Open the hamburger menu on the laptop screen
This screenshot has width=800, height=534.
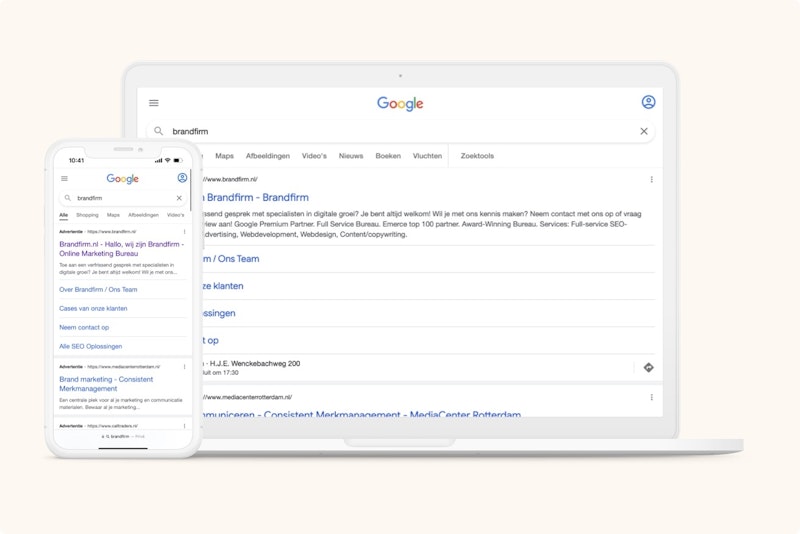click(154, 103)
